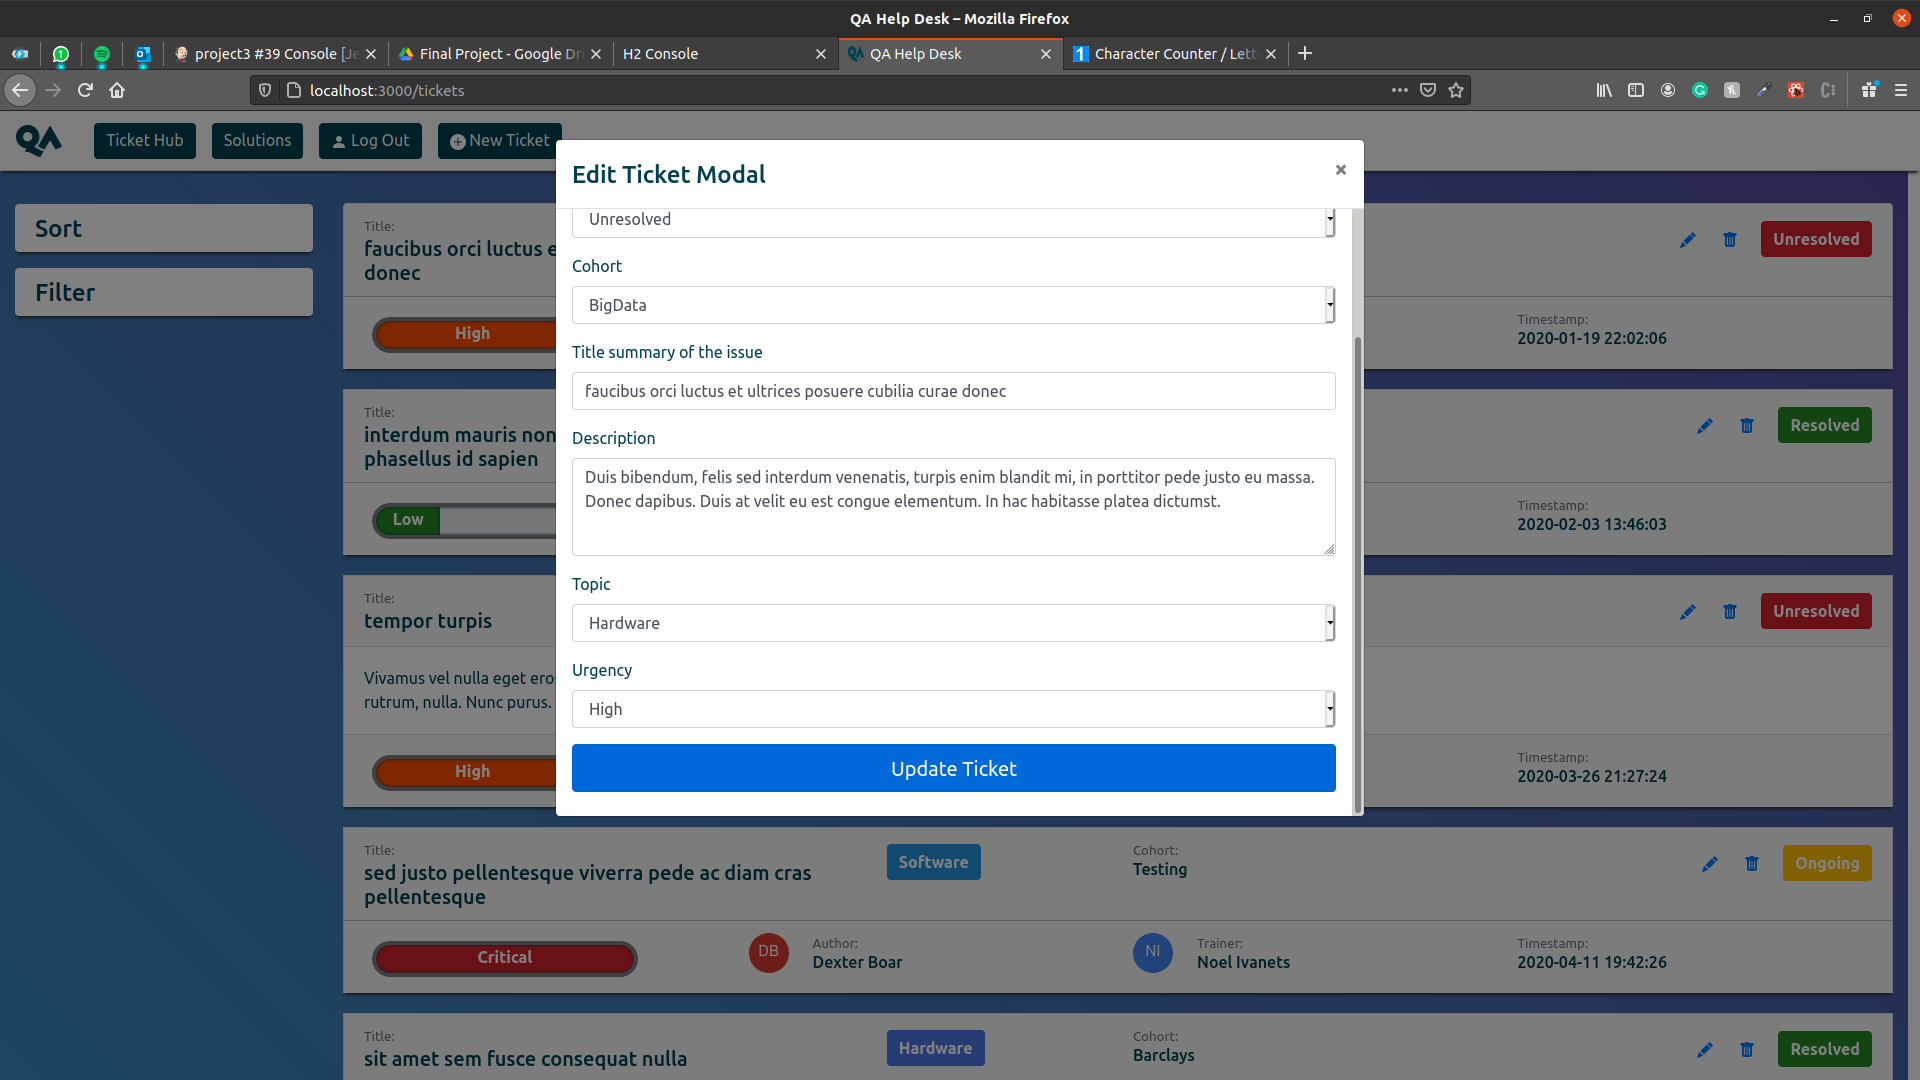Open the Resolved ticket's pencil edit icon

[x=1705, y=425]
